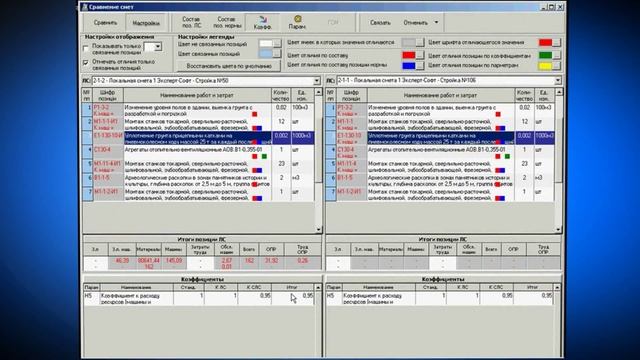The width and height of the screenshot is (640, 360).
Task: Select left row 6 'Археологические раскопки'
Action: [x=198, y=180]
